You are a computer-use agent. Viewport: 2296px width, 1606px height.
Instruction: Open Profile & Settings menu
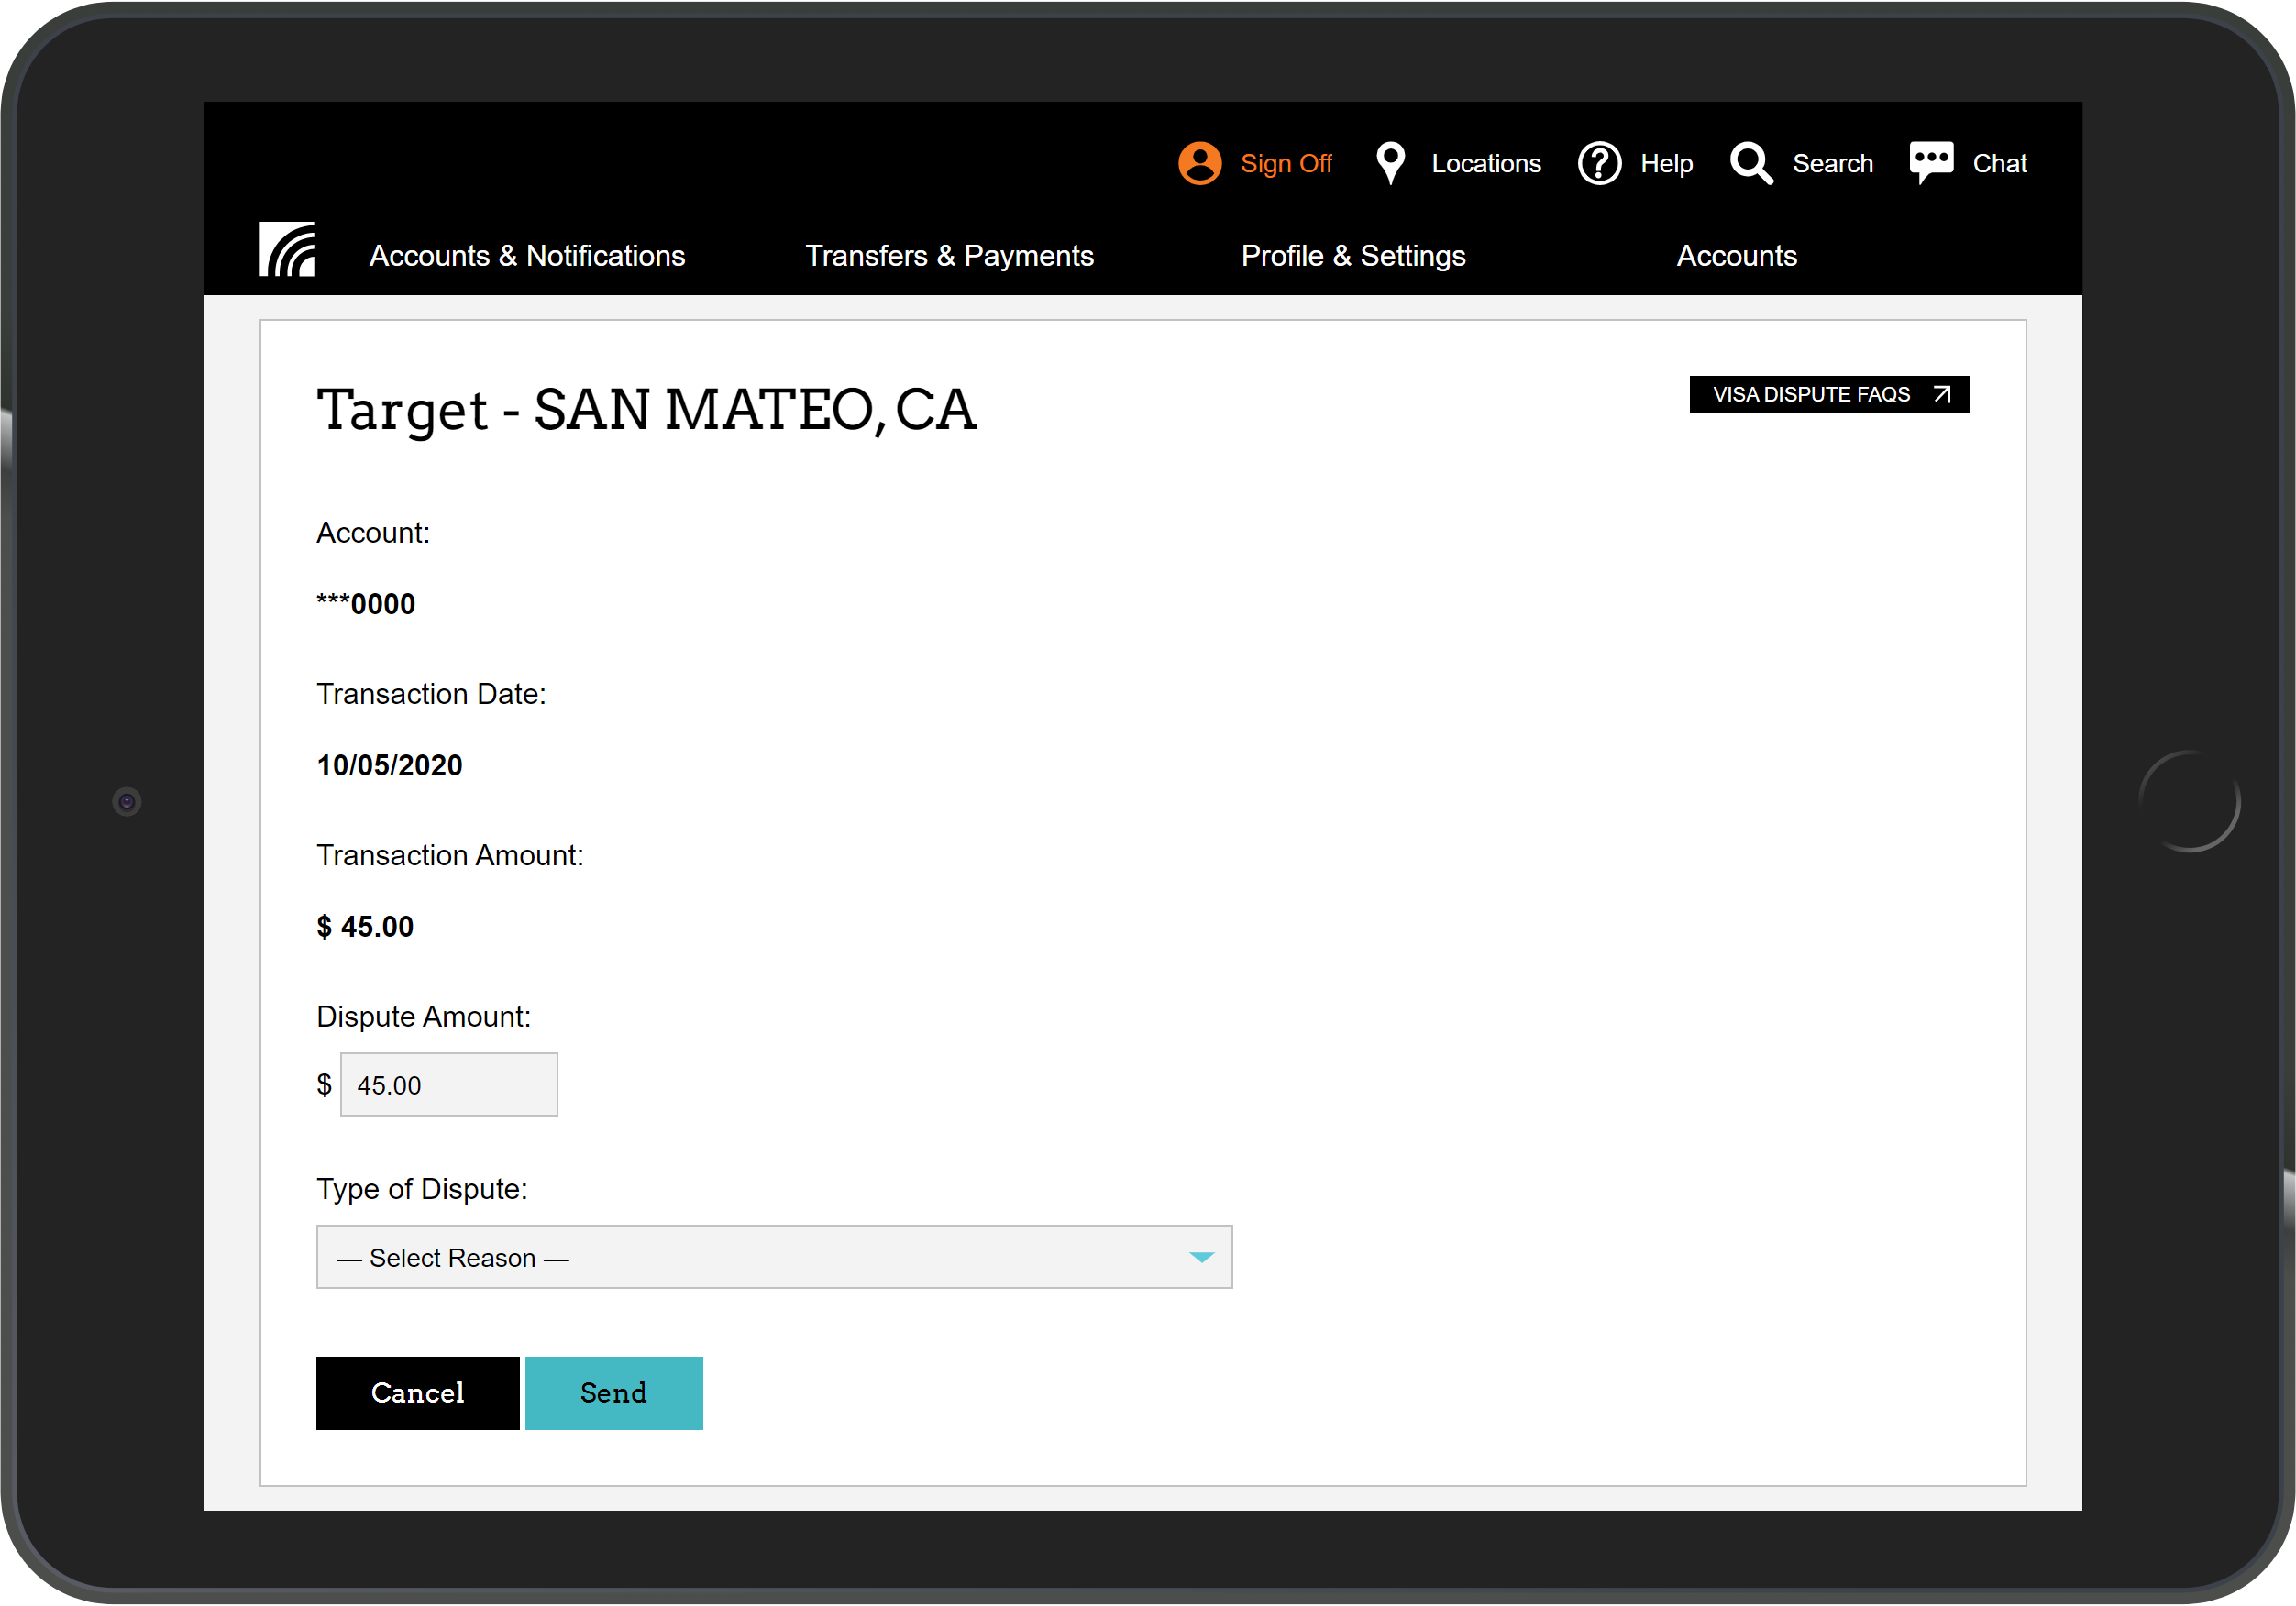(1353, 256)
